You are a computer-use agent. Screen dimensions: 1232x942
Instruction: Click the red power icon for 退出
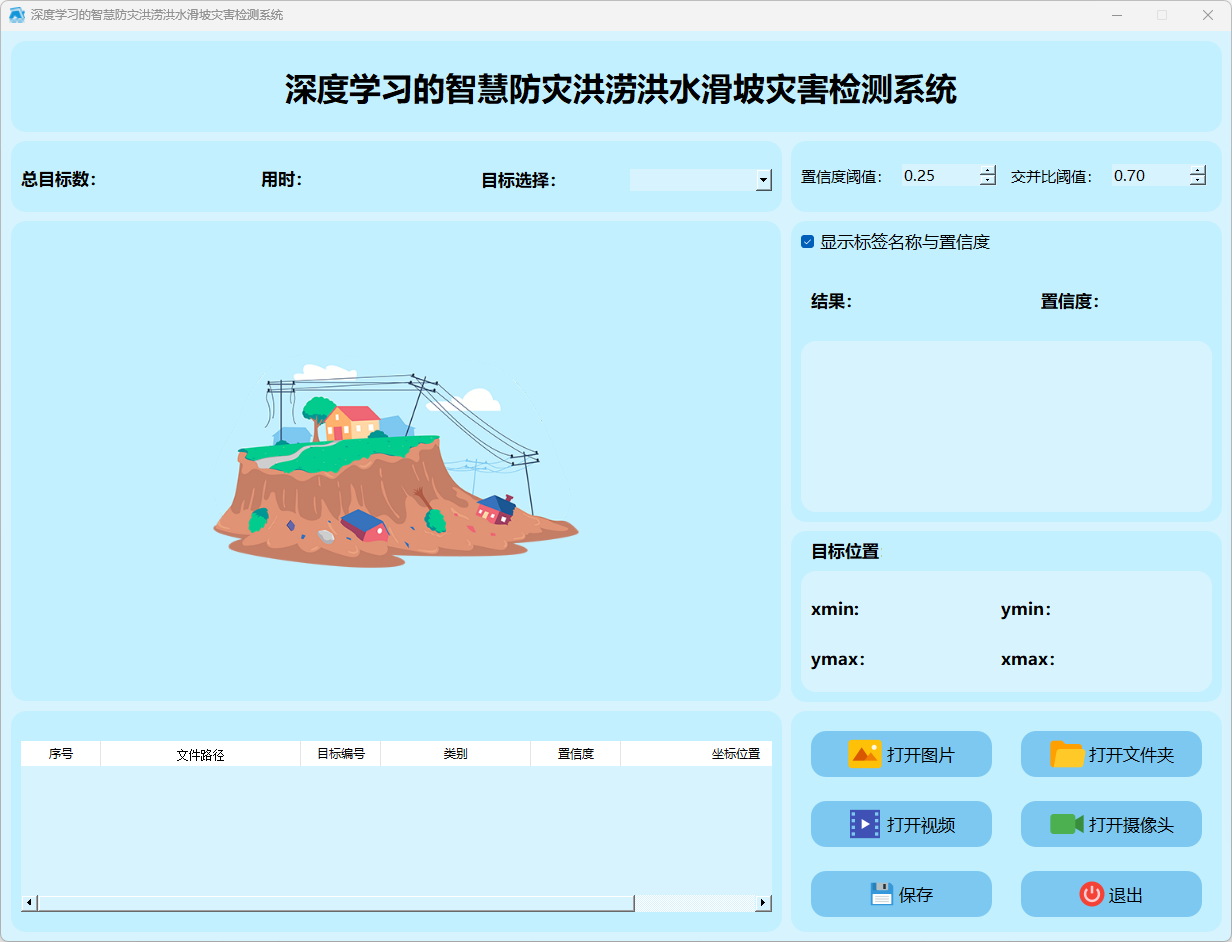1091,894
